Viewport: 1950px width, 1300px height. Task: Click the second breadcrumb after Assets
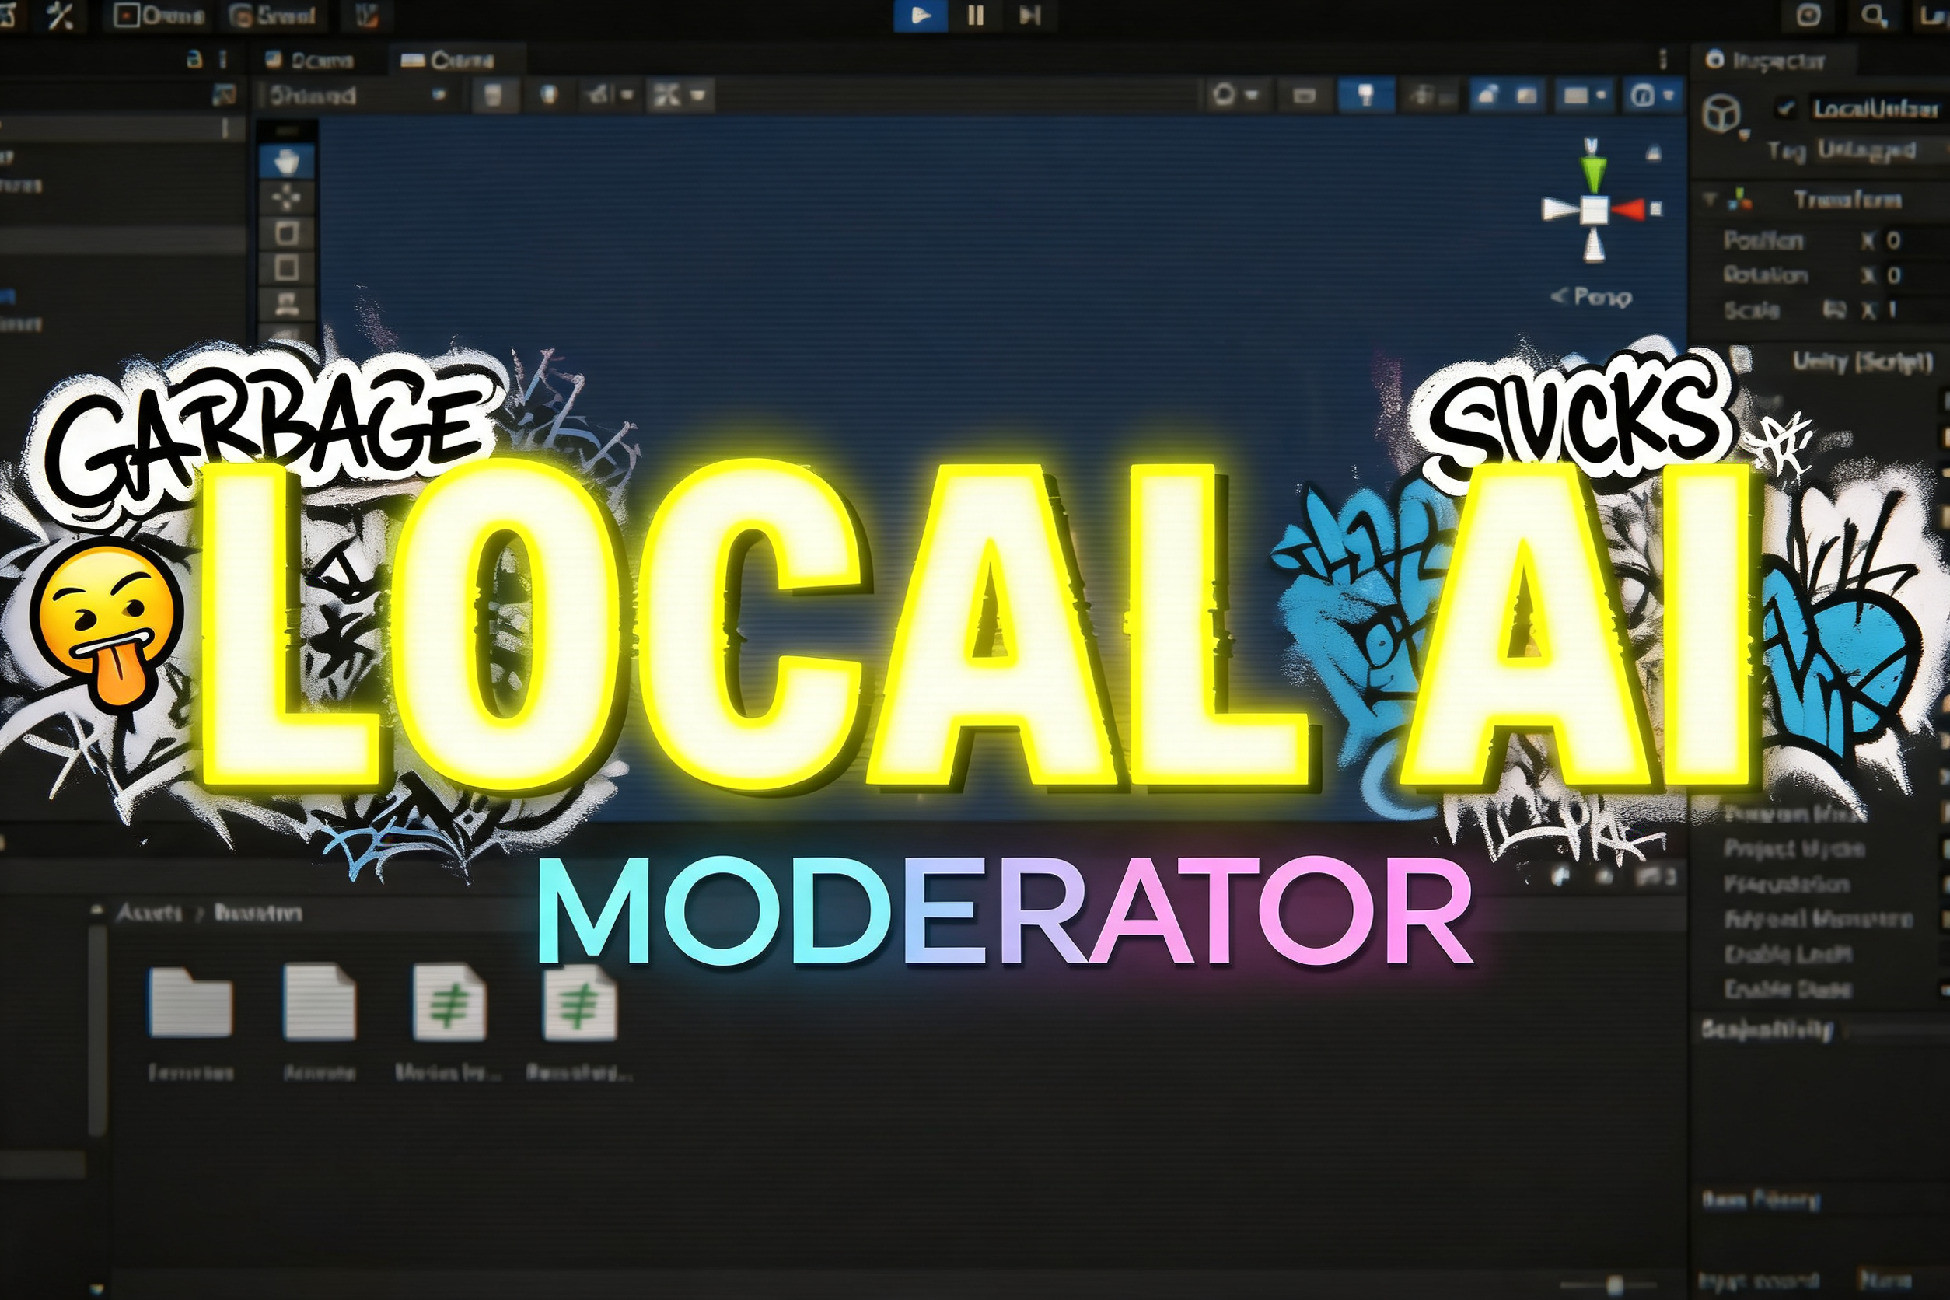(258, 913)
